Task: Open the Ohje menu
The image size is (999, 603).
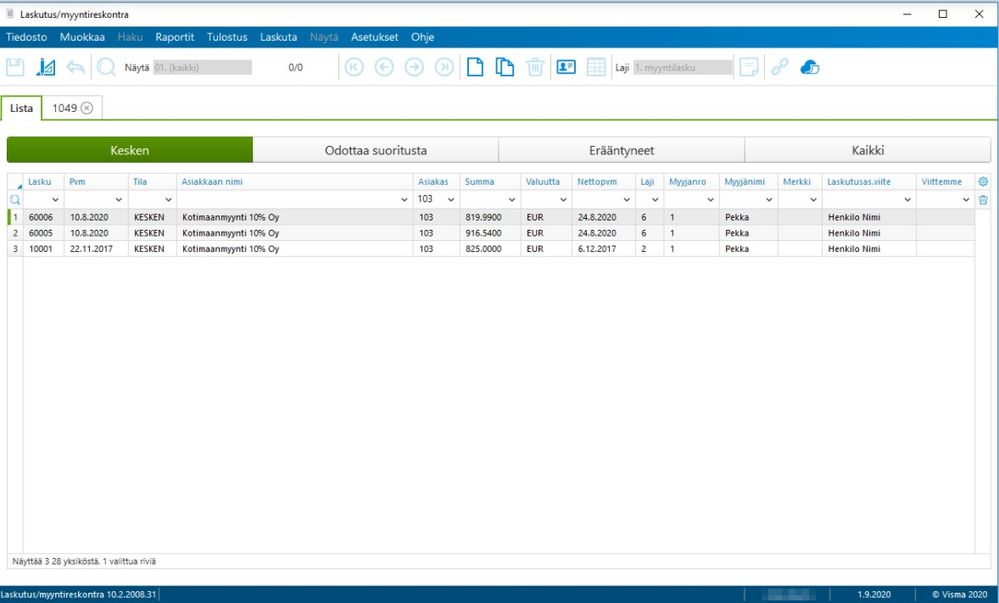Action: pos(422,37)
